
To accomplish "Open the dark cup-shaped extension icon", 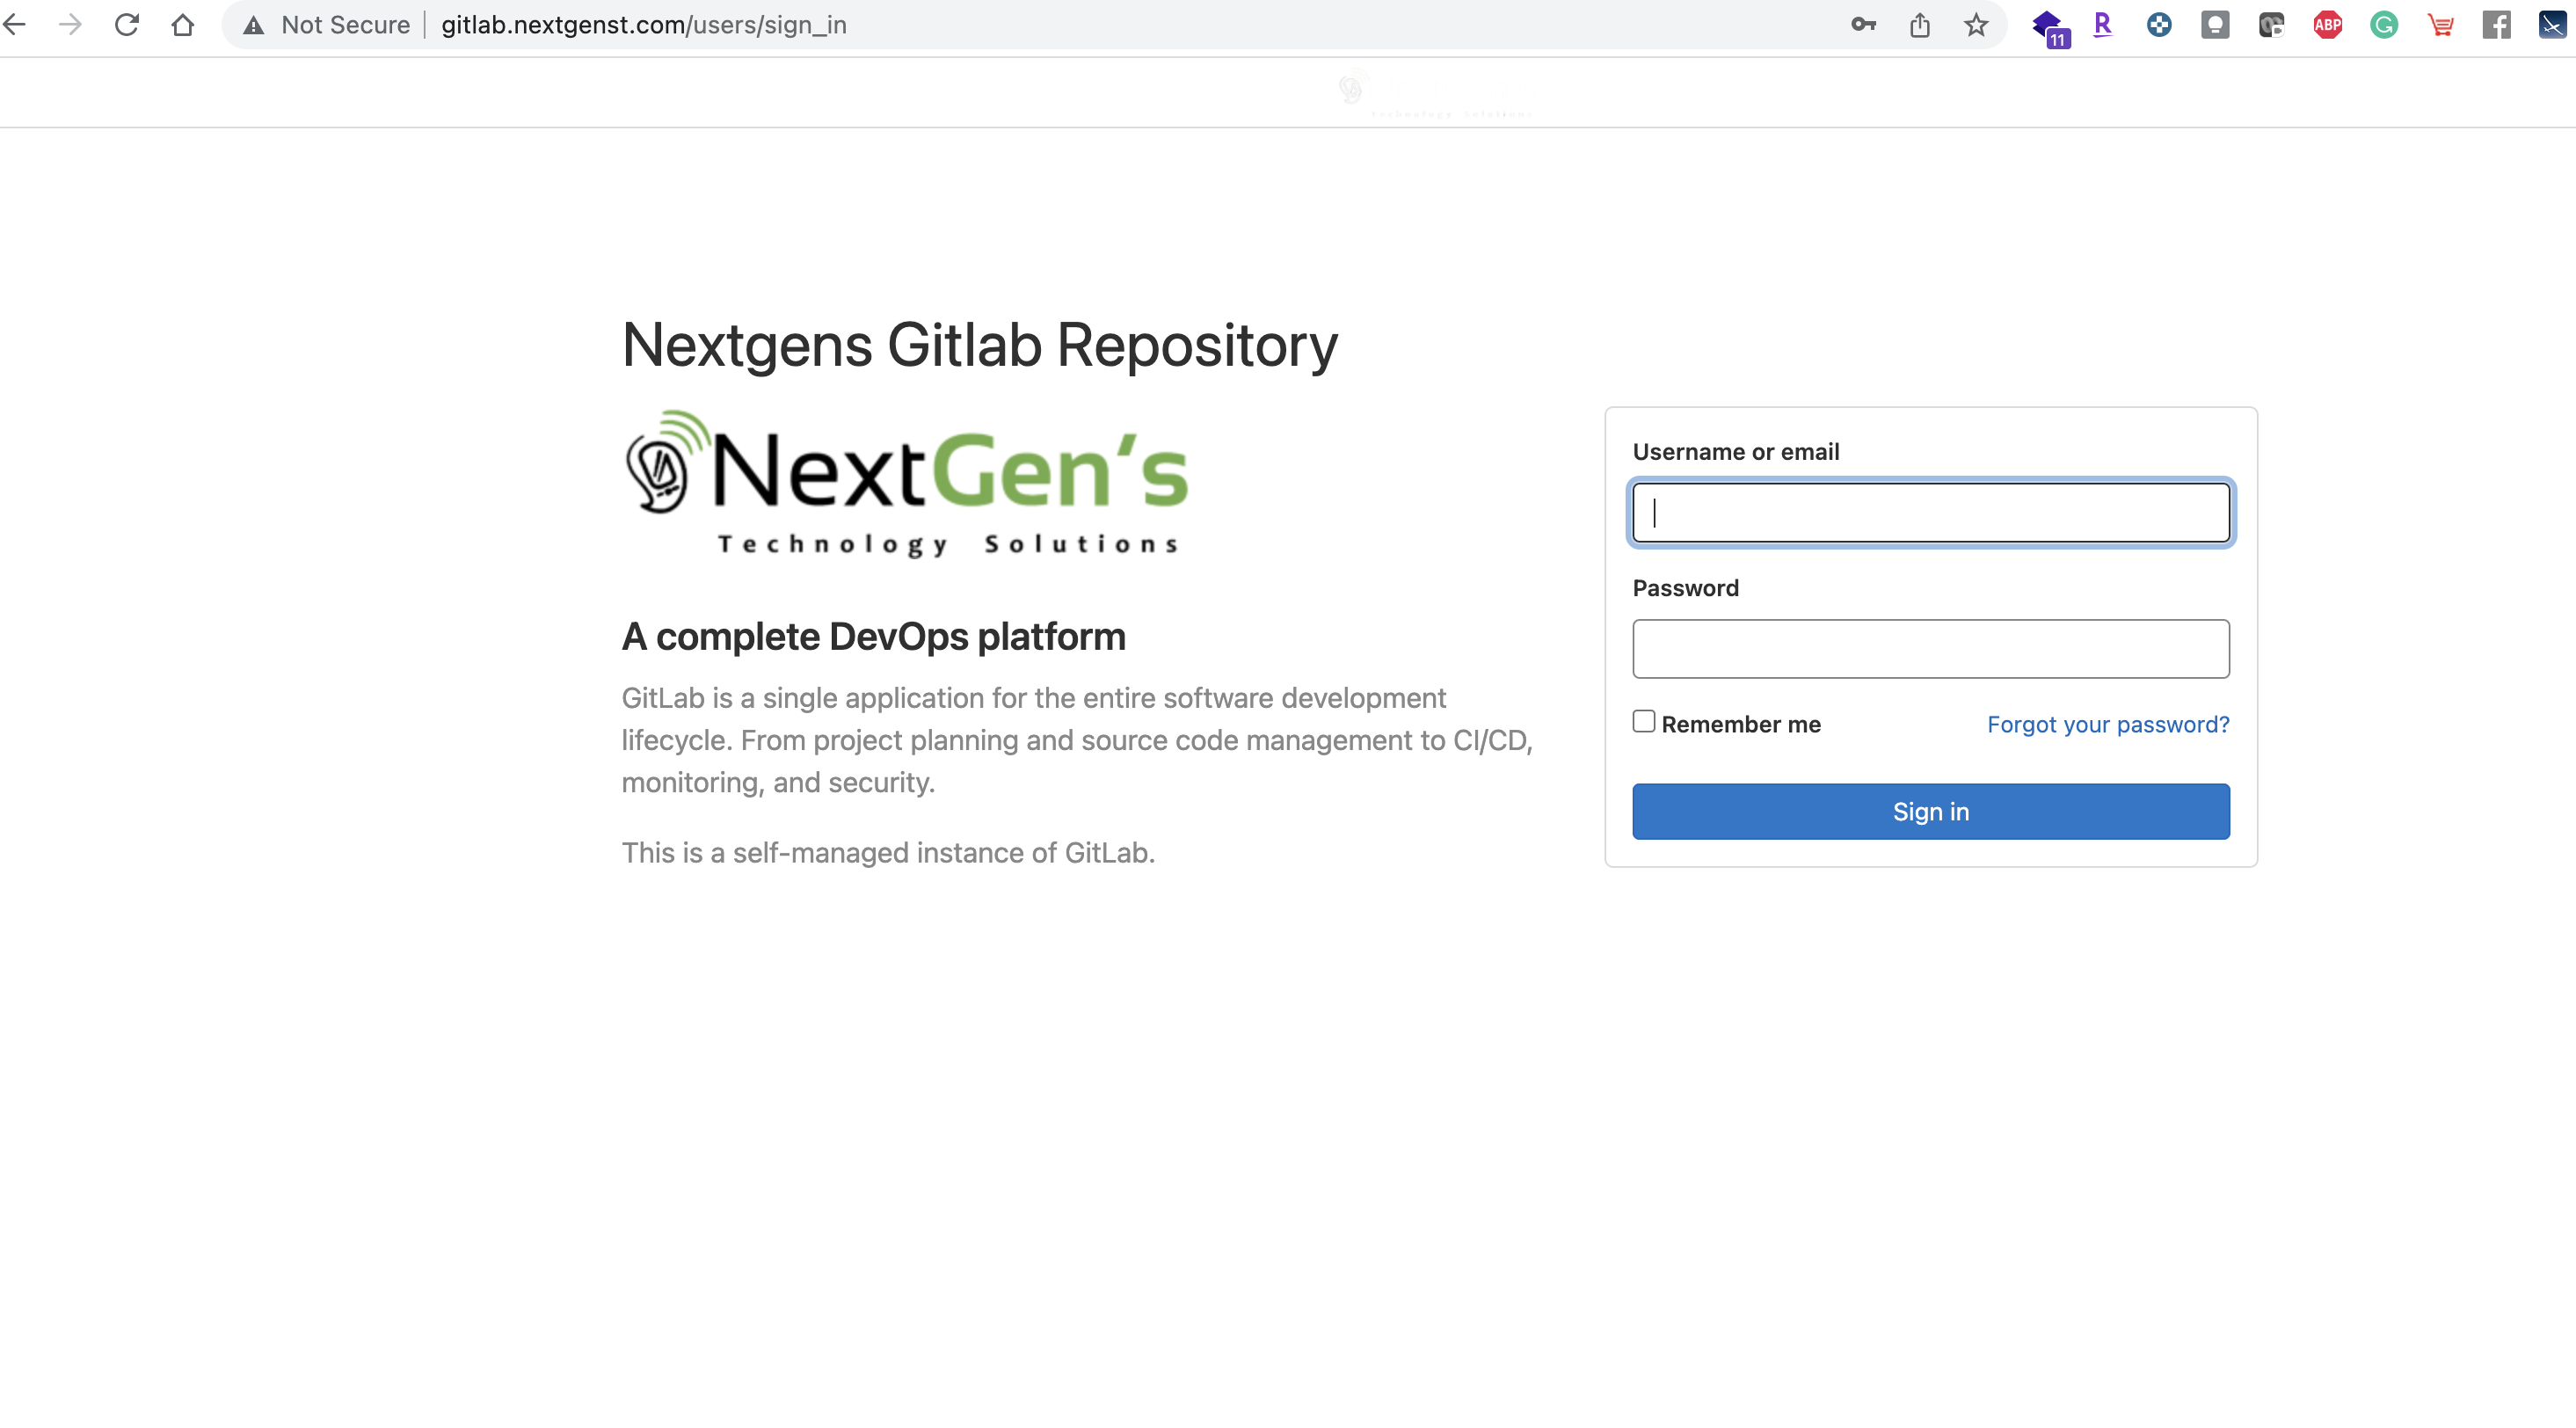I will click(2271, 25).
